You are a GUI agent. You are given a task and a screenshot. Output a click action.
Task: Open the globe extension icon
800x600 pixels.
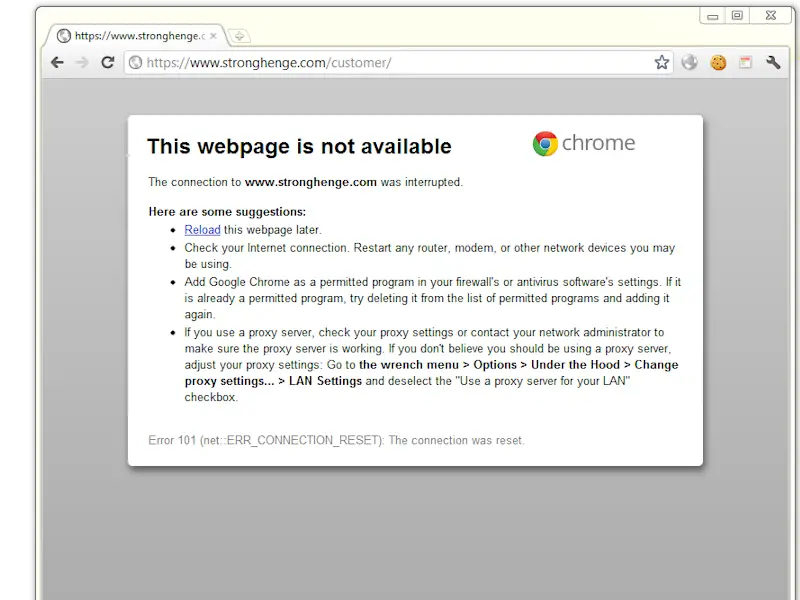689,62
